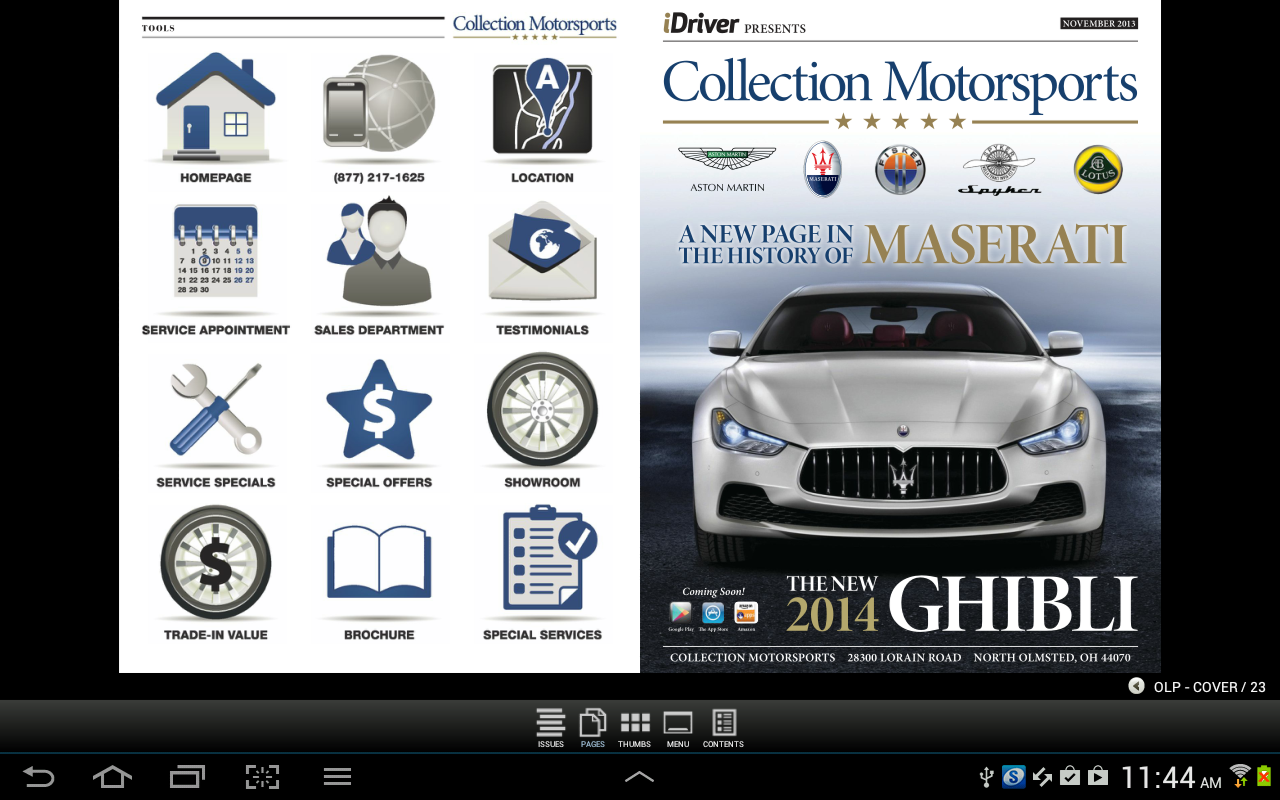Open the Service Specials wrench icon
1280x800 pixels.
click(x=215, y=410)
